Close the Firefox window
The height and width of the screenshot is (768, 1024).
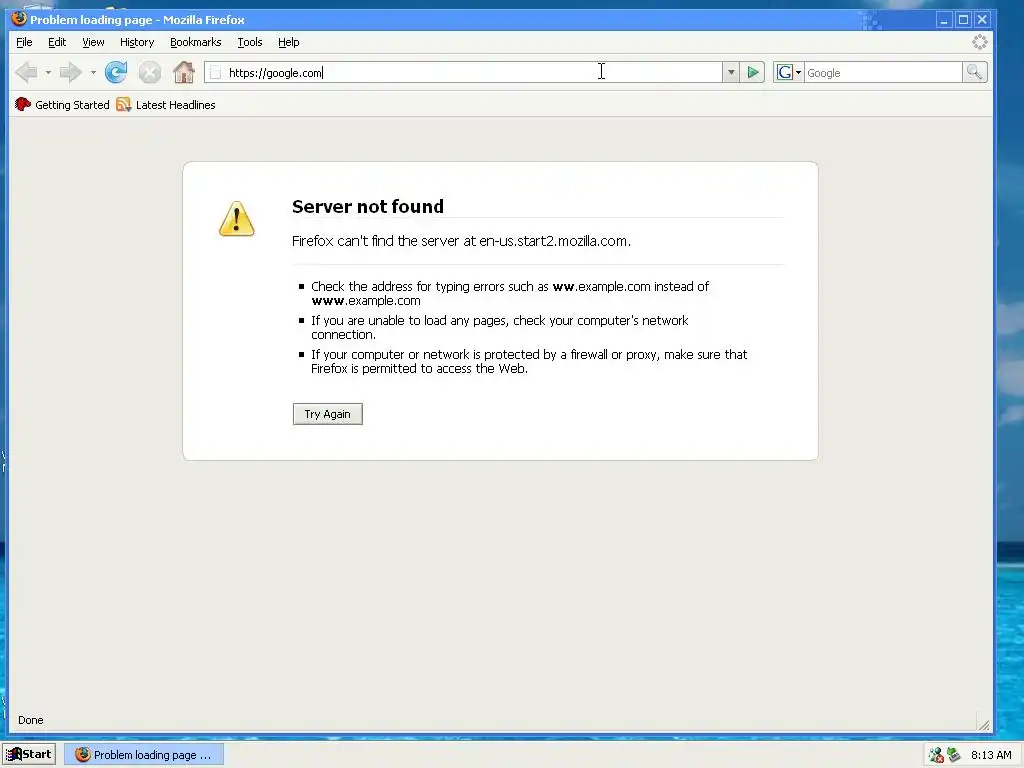click(982, 20)
